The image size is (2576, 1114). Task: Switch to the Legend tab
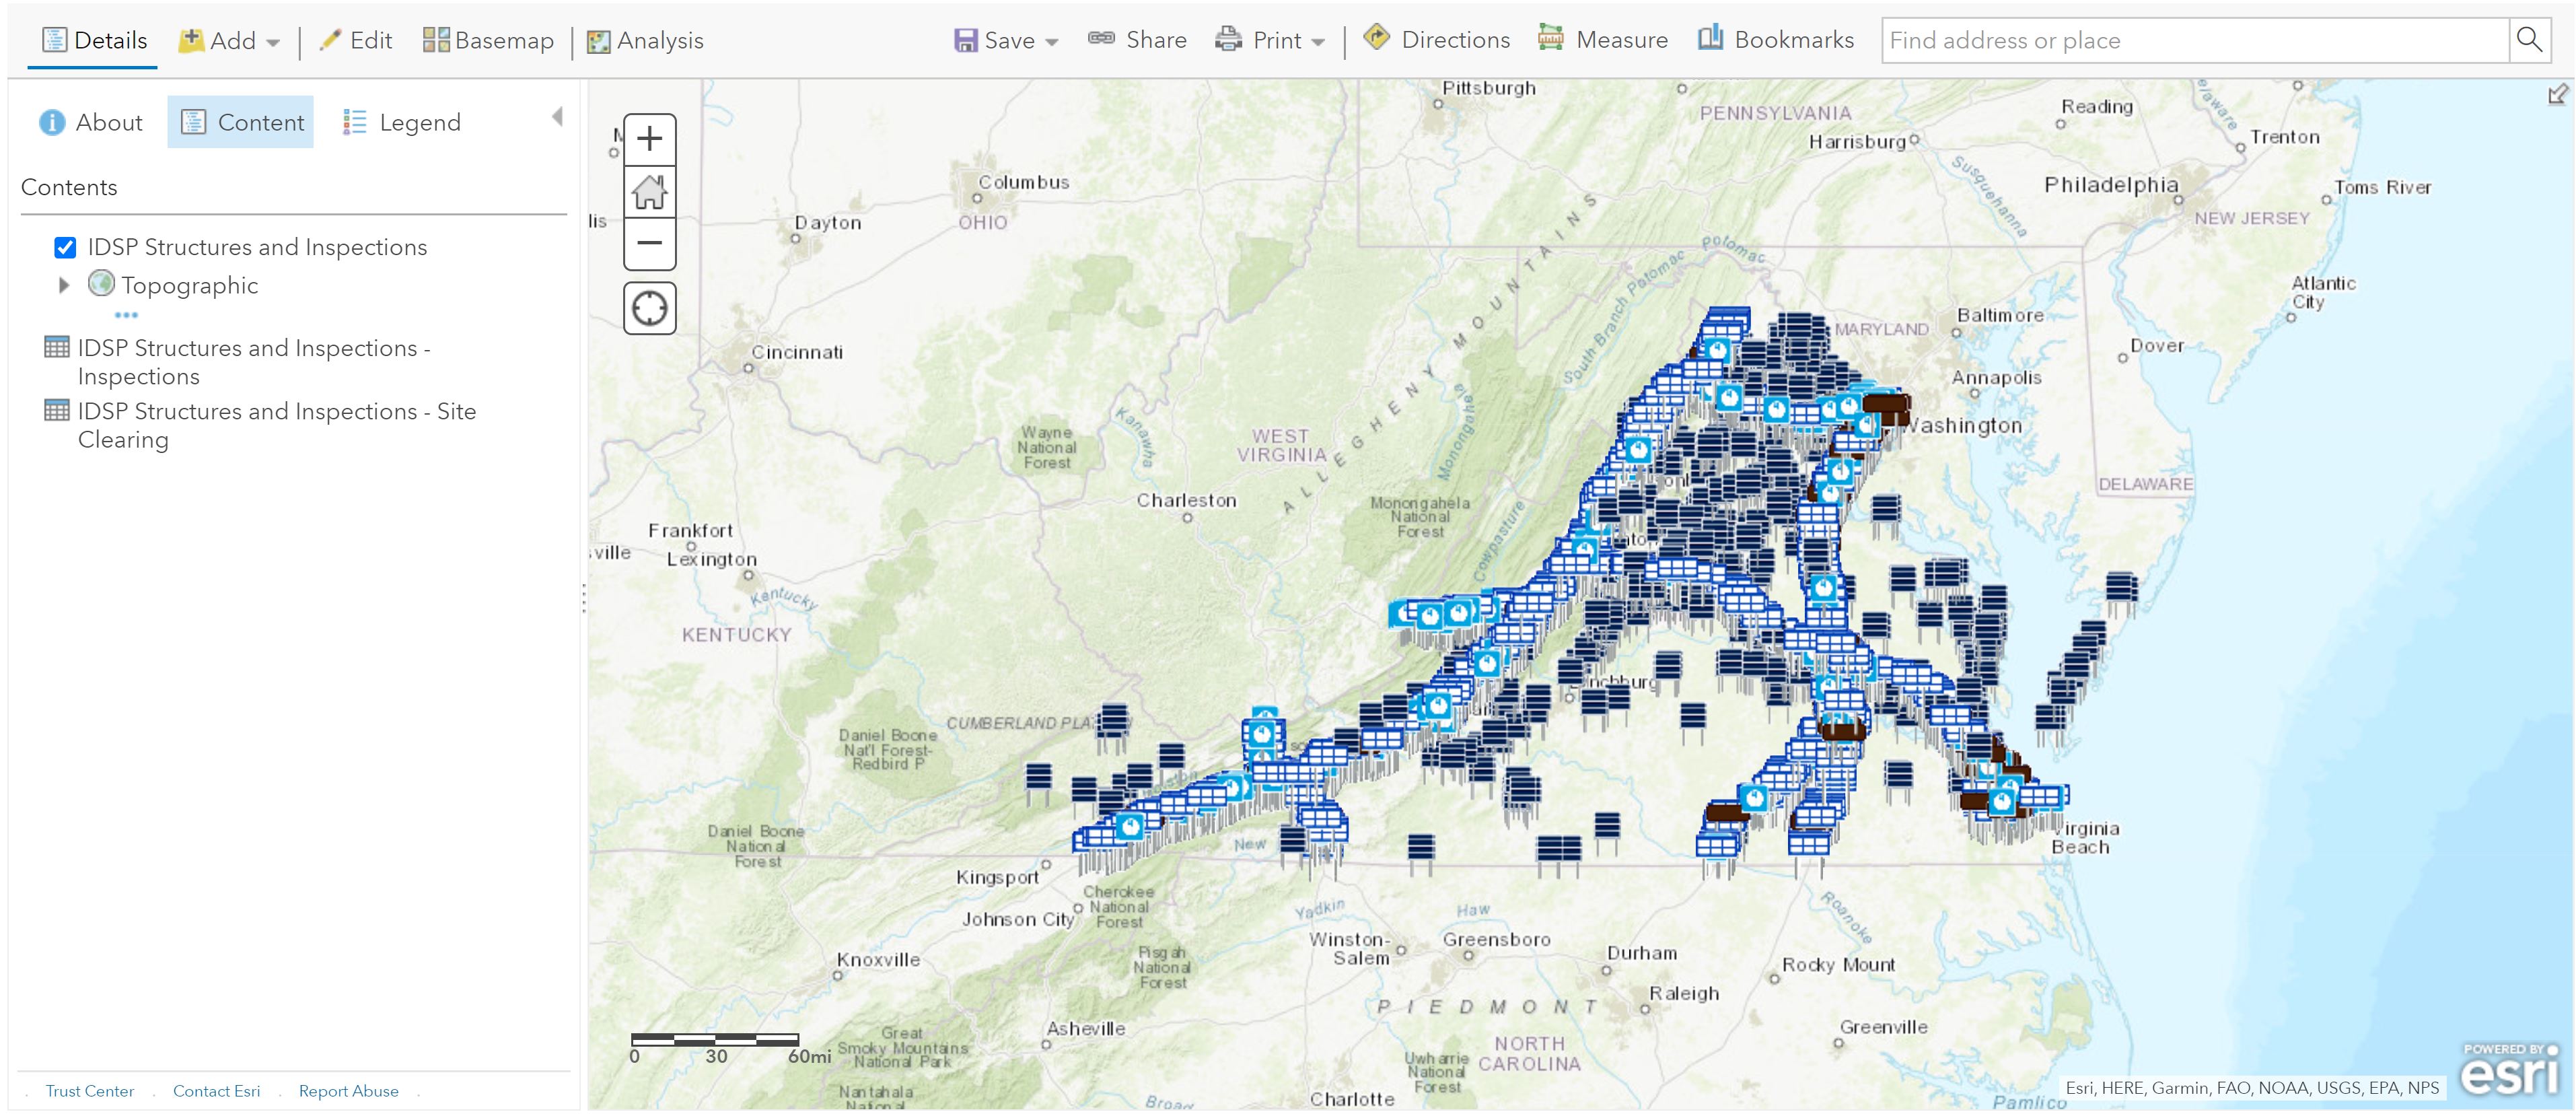[402, 122]
